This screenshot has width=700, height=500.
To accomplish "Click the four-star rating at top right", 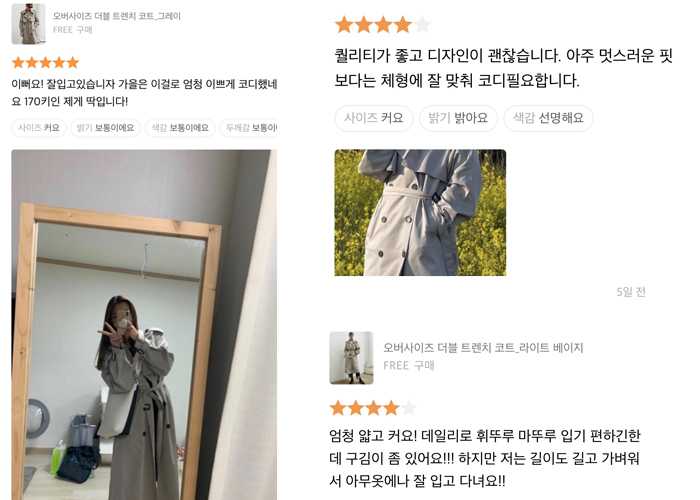I will [383, 25].
